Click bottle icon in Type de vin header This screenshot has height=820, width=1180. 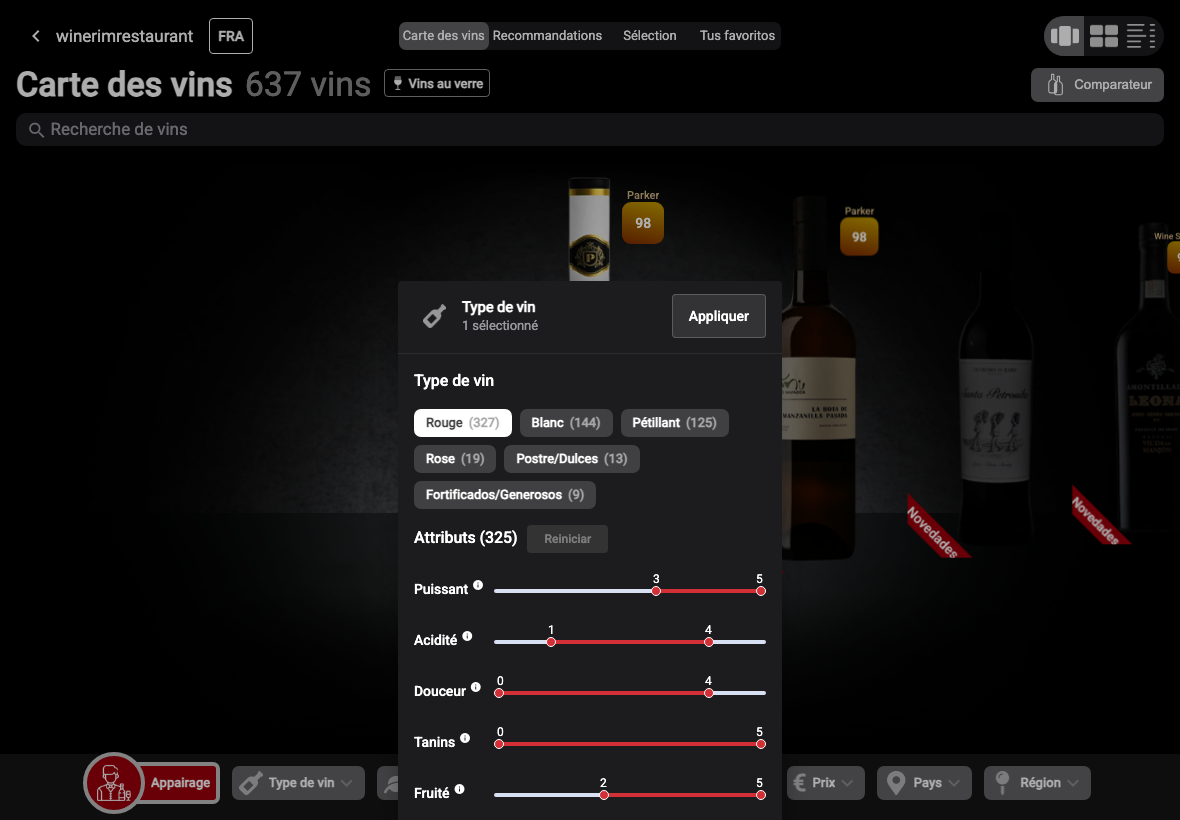pos(434,316)
